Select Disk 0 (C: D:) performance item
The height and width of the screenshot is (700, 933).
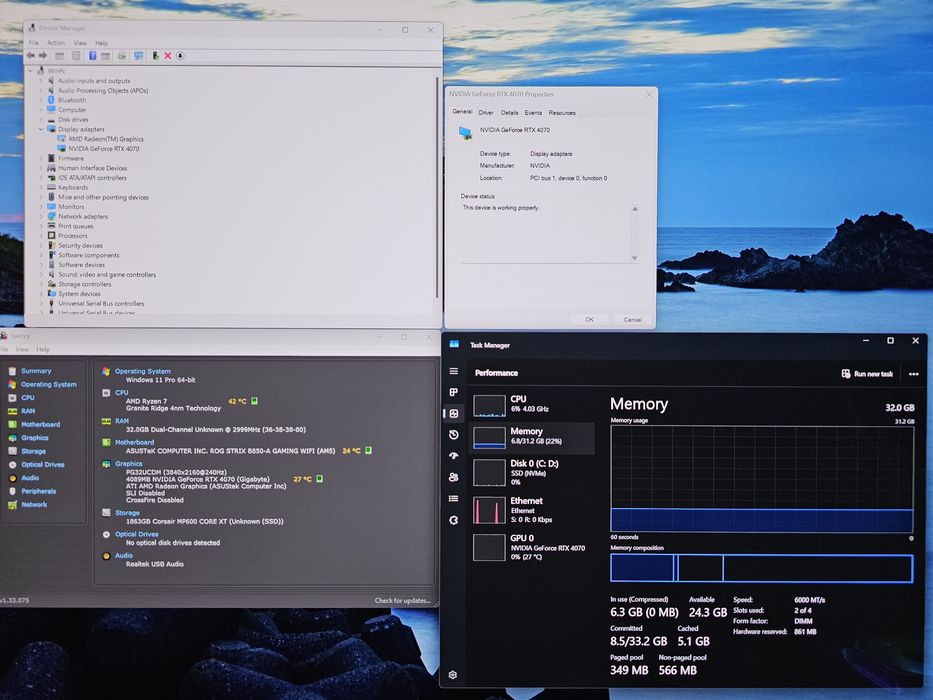pyautogui.click(x=532, y=473)
